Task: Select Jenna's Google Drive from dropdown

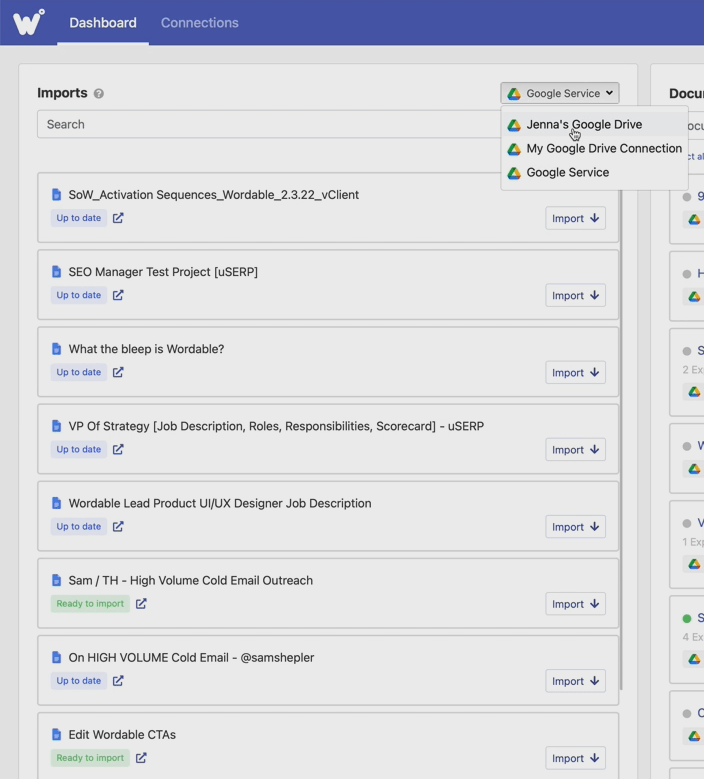Action: pyautogui.click(x=584, y=125)
